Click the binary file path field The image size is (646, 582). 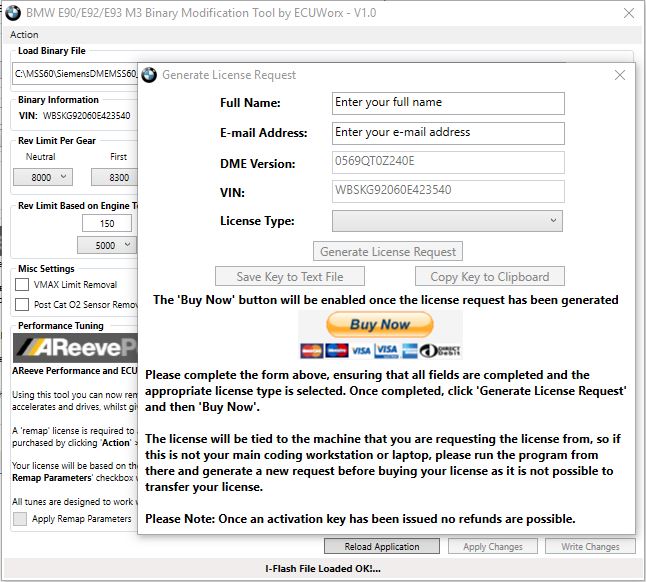click(x=75, y=74)
